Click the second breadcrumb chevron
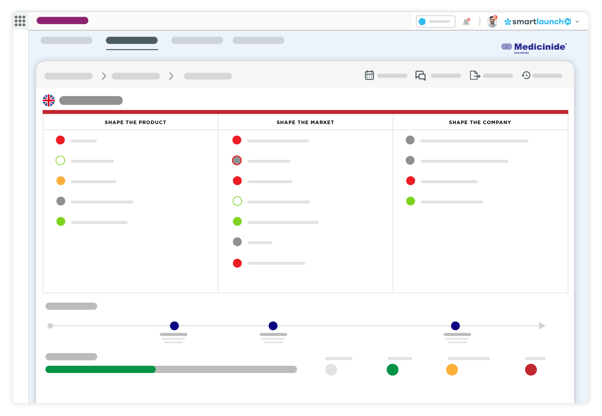 click(x=171, y=76)
